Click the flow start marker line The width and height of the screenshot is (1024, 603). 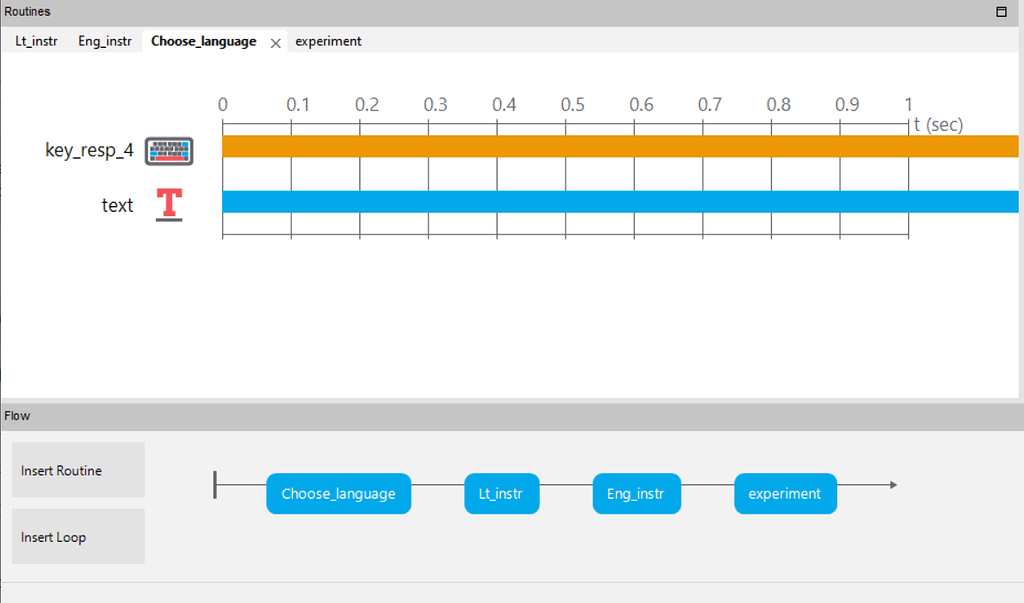(x=215, y=484)
